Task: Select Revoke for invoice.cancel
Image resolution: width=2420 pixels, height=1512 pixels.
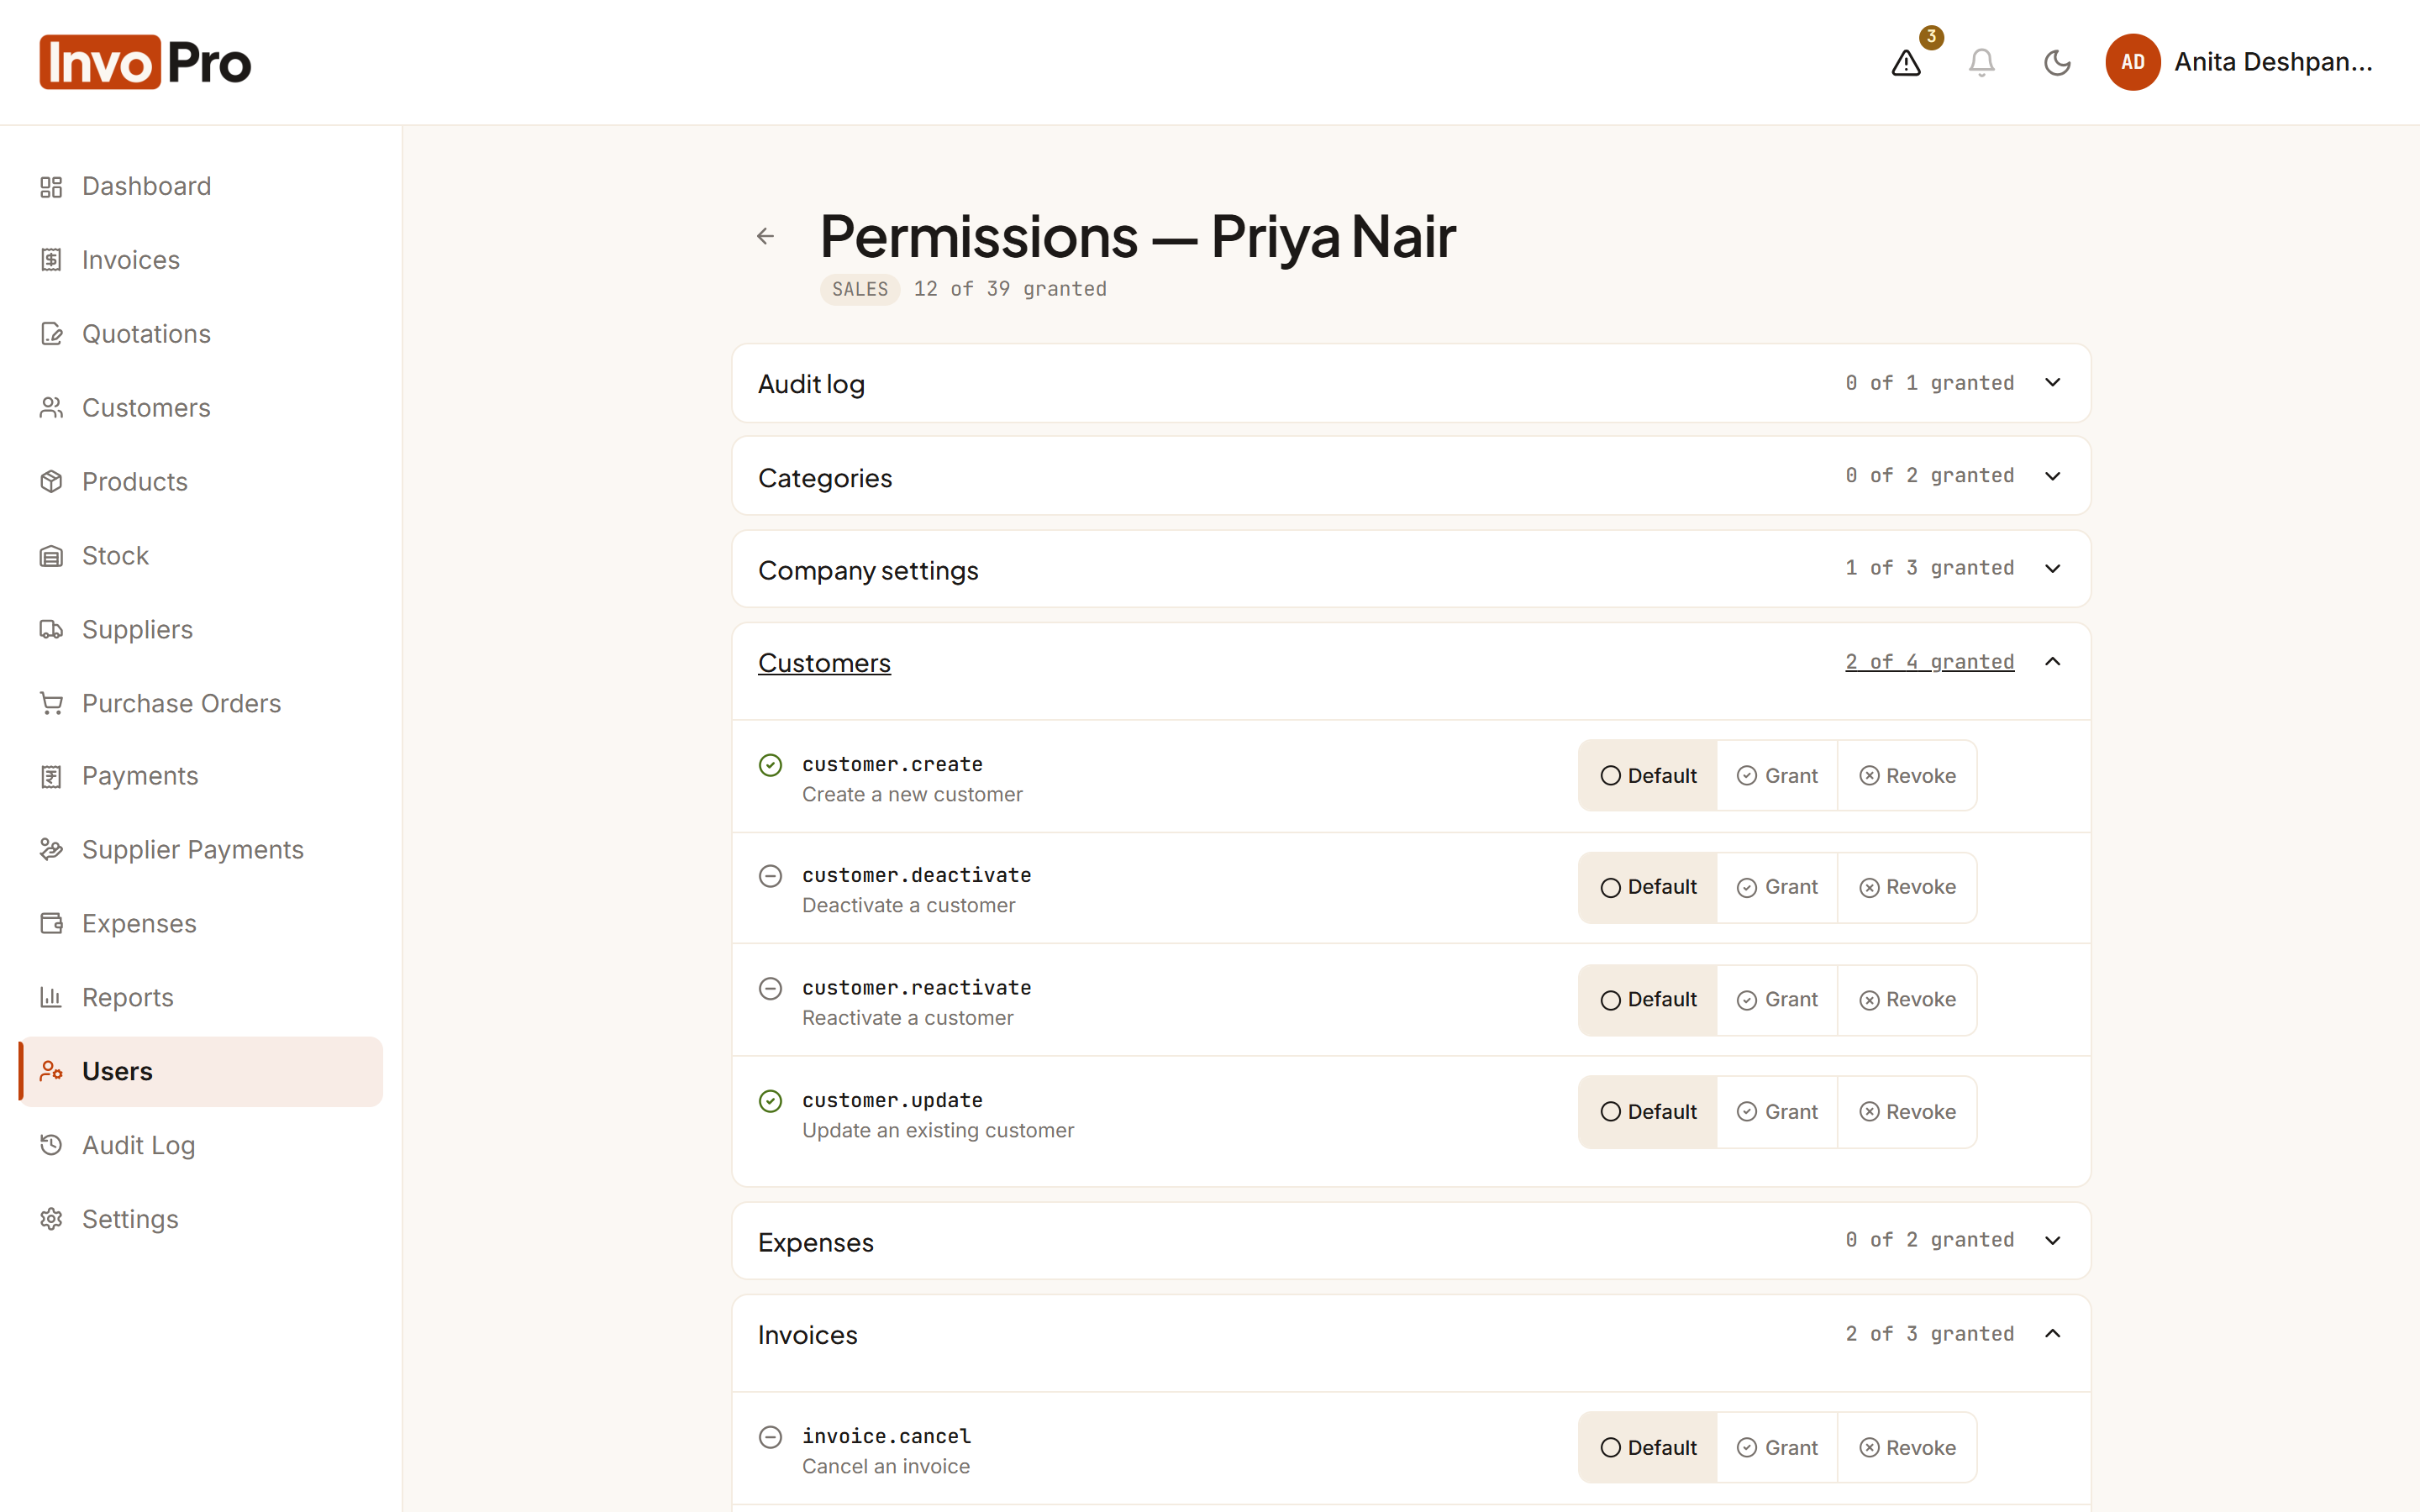Action: pyautogui.click(x=1907, y=1448)
